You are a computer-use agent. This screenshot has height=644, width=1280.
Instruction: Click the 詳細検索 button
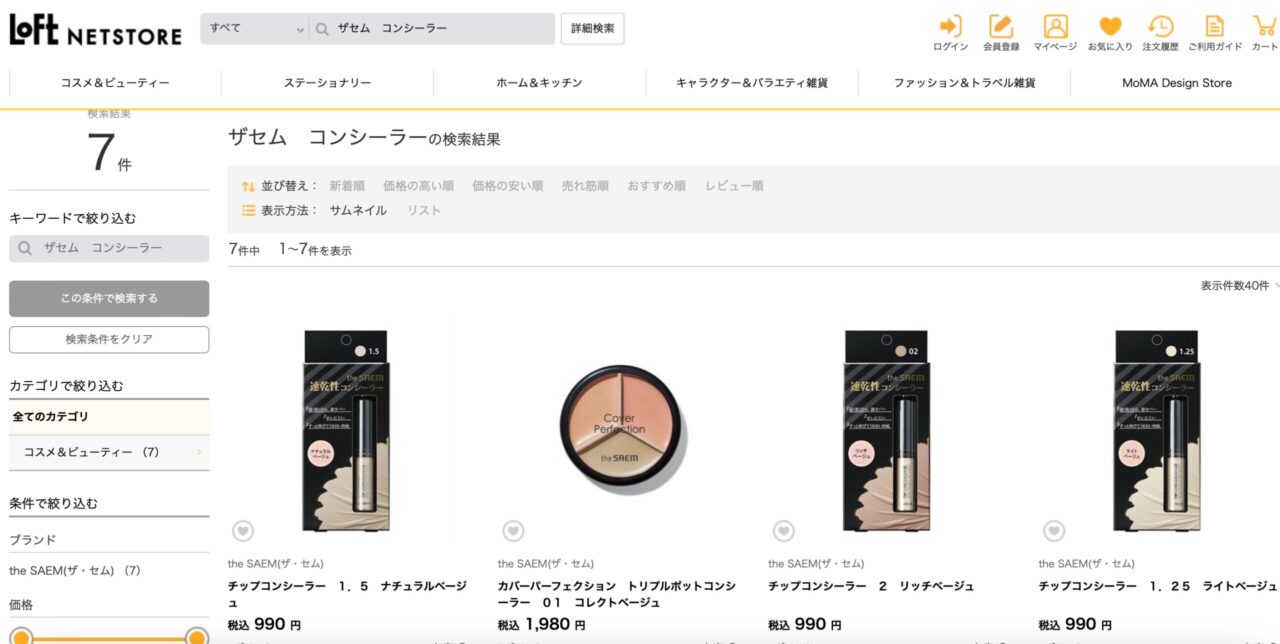coord(592,29)
